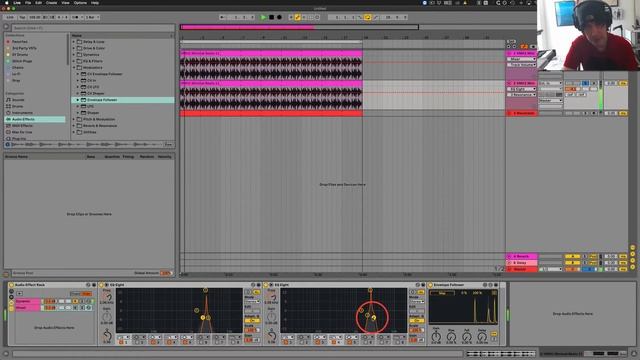Click the EQ & Filters folder icon

pos(80,61)
